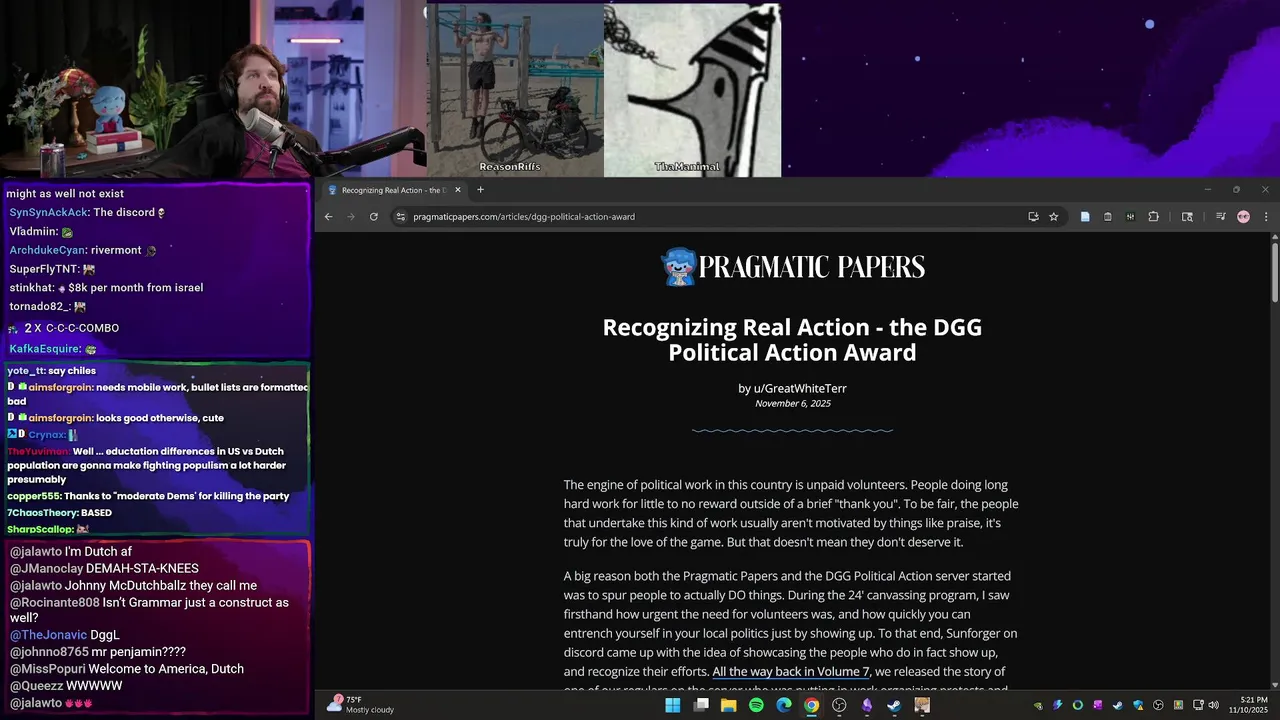Select the Recognizing Real Action tab
The height and width of the screenshot is (720, 1280).
tap(395, 190)
